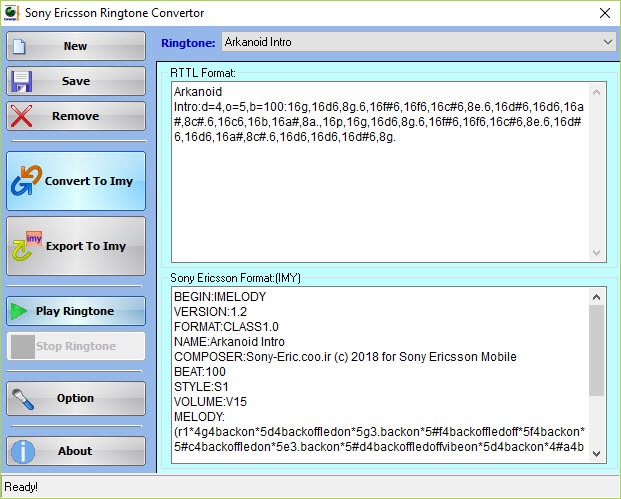
Task: Export To Imy file
Action: 76,246
